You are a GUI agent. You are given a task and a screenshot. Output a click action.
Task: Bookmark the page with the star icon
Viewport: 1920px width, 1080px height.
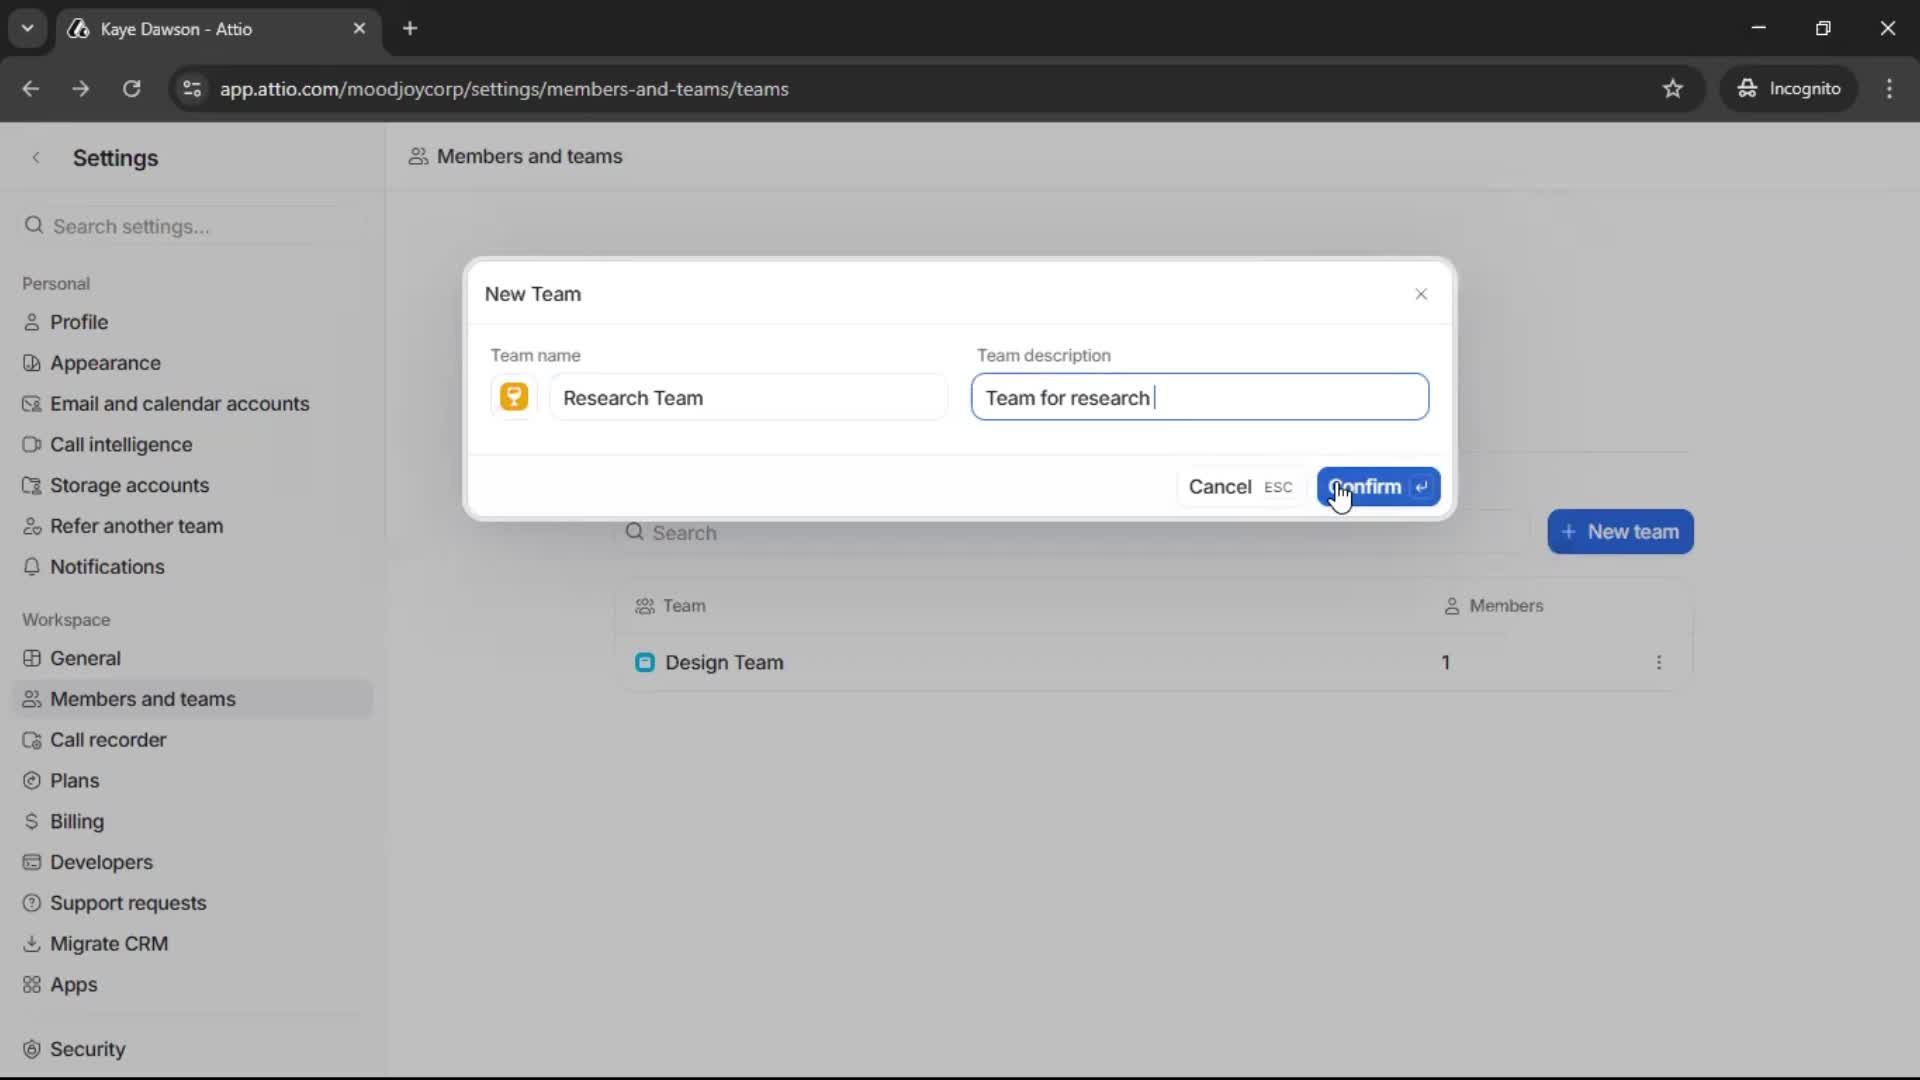click(1673, 88)
